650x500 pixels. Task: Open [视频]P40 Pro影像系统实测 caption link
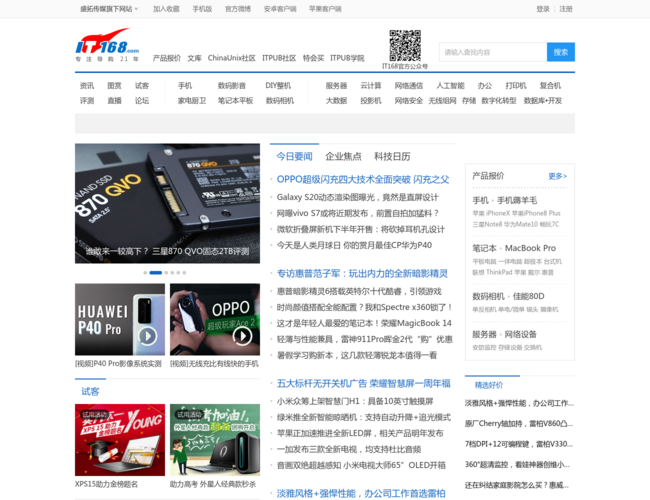click(x=118, y=364)
